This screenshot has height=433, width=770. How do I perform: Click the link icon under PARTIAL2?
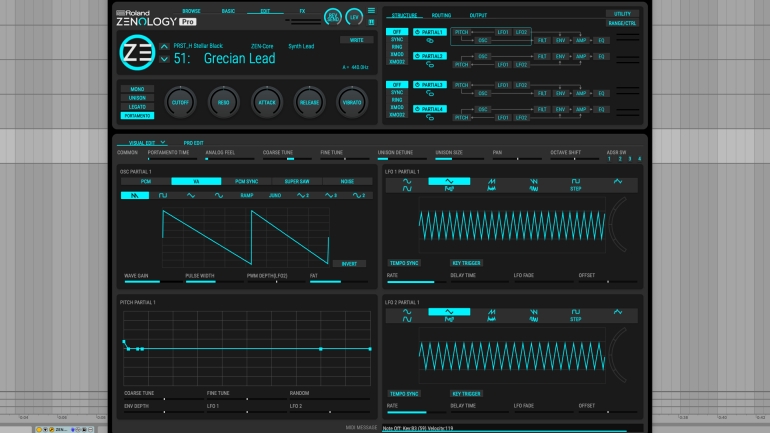tap(430, 64)
